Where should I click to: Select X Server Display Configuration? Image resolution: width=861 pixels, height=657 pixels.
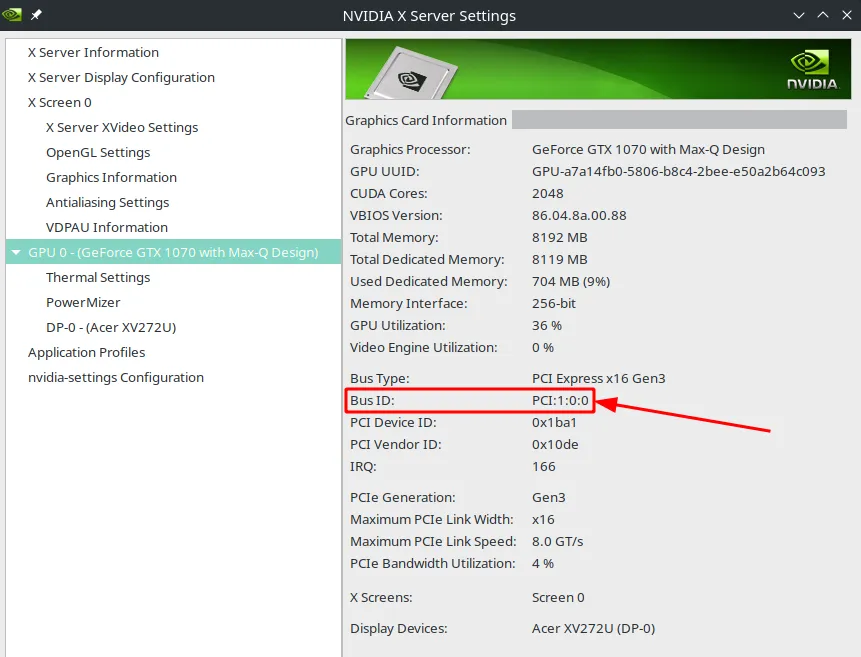(x=121, y=77)
